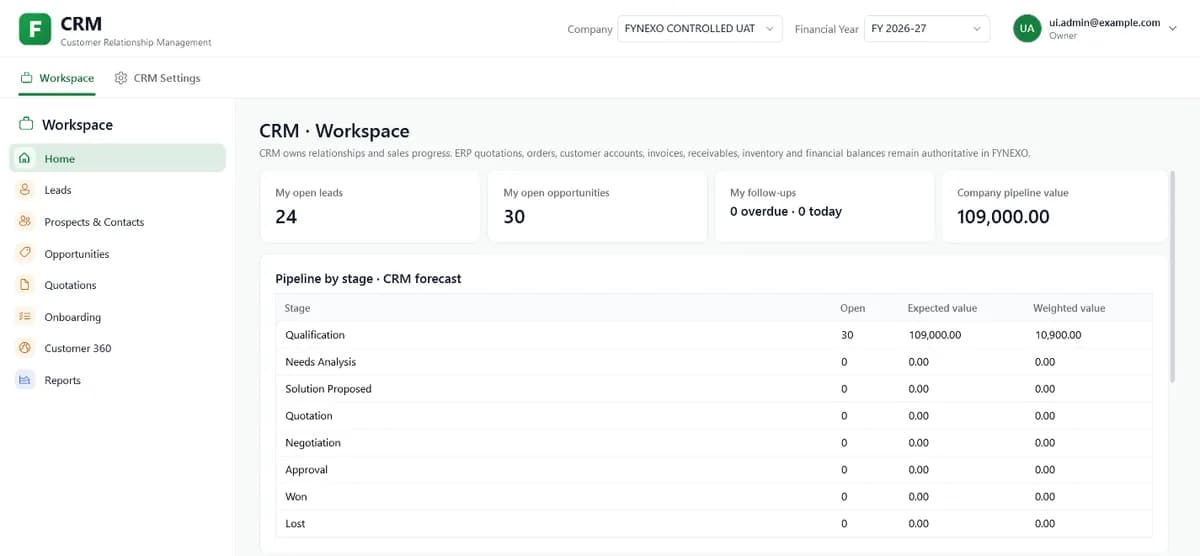Viewport: 1200px width, 556px height.
Task: Click the 0 overdue · 0 today text
Action: [786, 212]
